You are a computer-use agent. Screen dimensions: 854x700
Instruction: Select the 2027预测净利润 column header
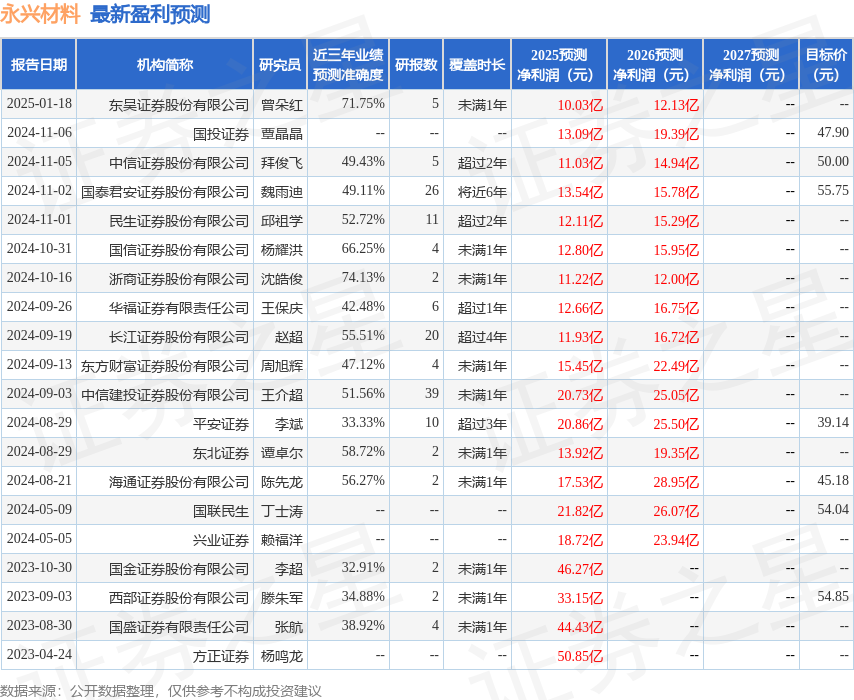click(x=751, y=64)
